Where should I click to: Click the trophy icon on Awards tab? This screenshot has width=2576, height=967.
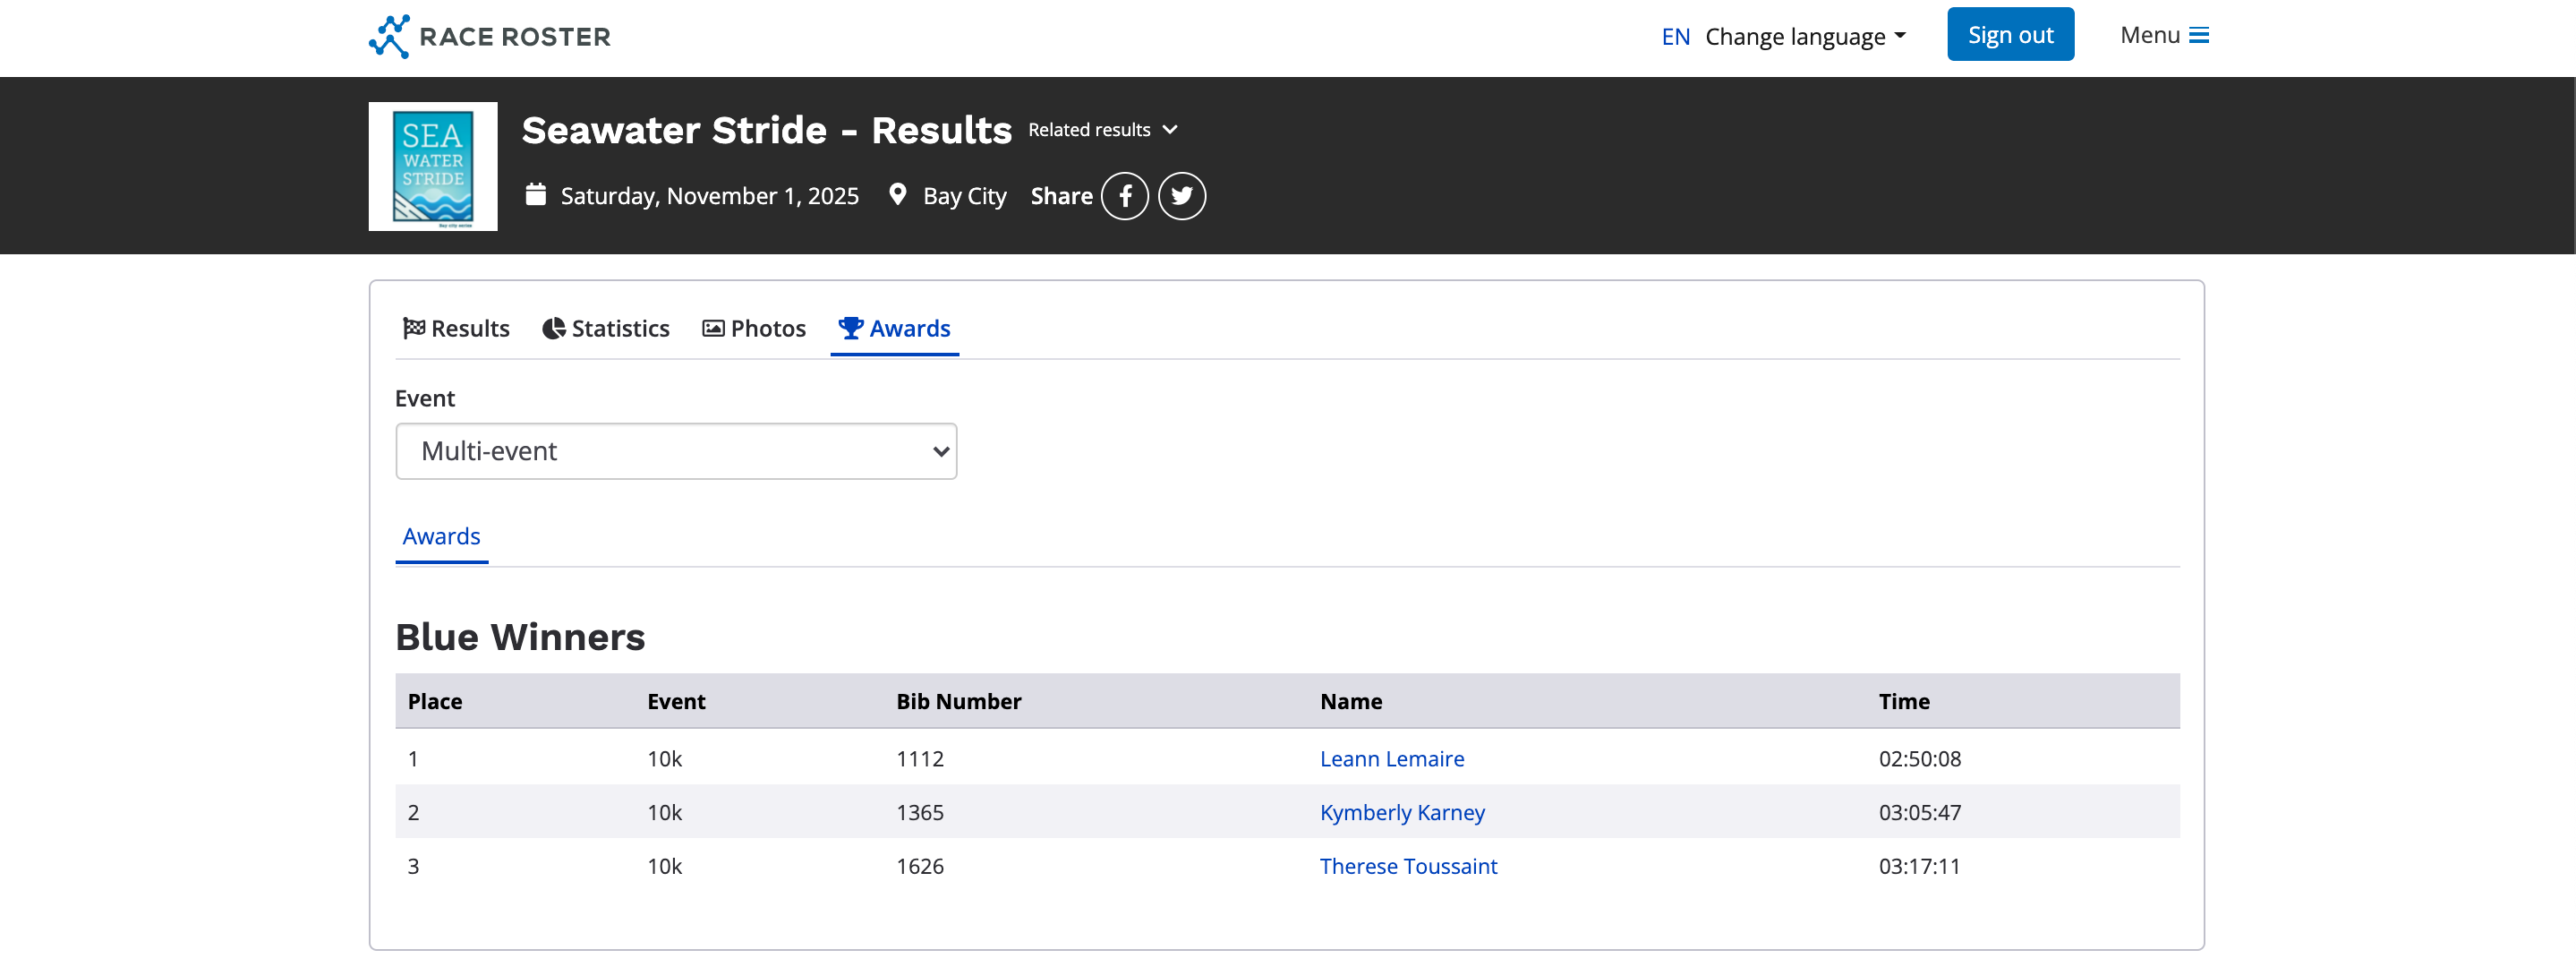click(x=850, y=328)
